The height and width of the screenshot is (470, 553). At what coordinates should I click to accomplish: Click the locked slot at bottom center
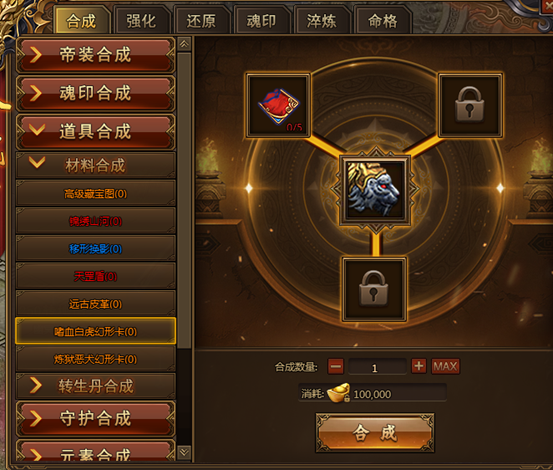coord(374,289)
